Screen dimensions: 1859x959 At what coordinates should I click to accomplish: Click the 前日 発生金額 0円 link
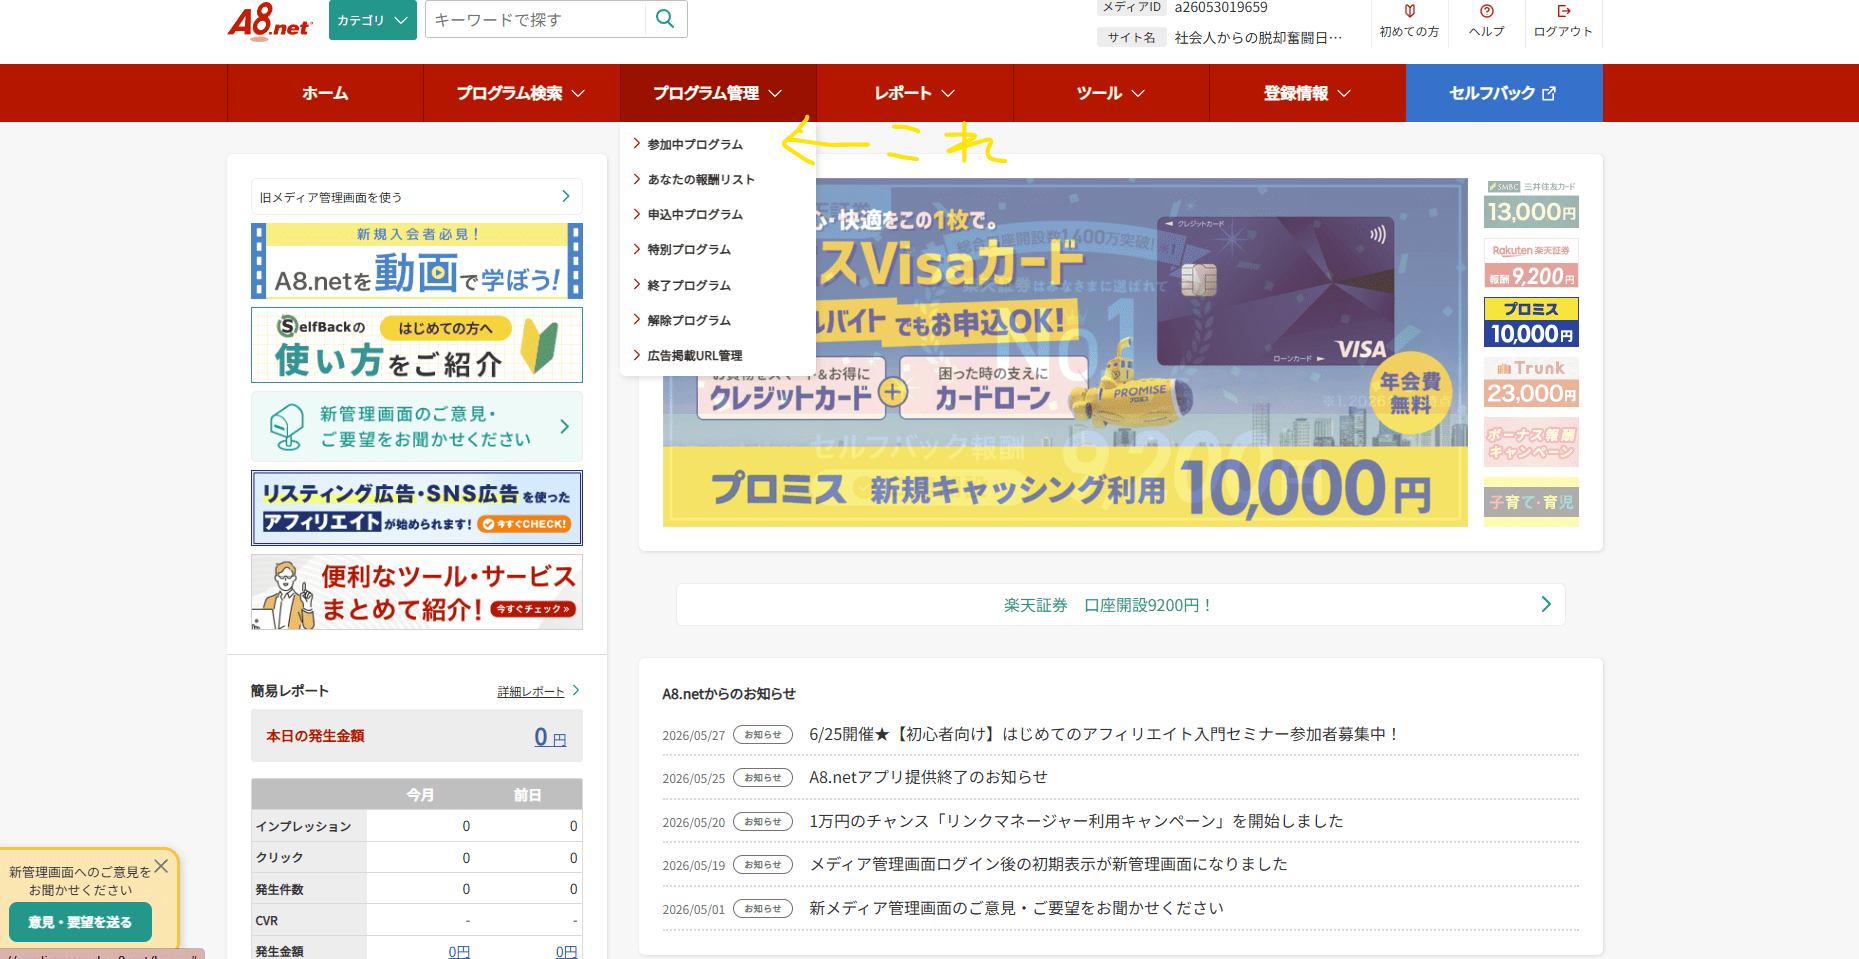pos(566,952)
